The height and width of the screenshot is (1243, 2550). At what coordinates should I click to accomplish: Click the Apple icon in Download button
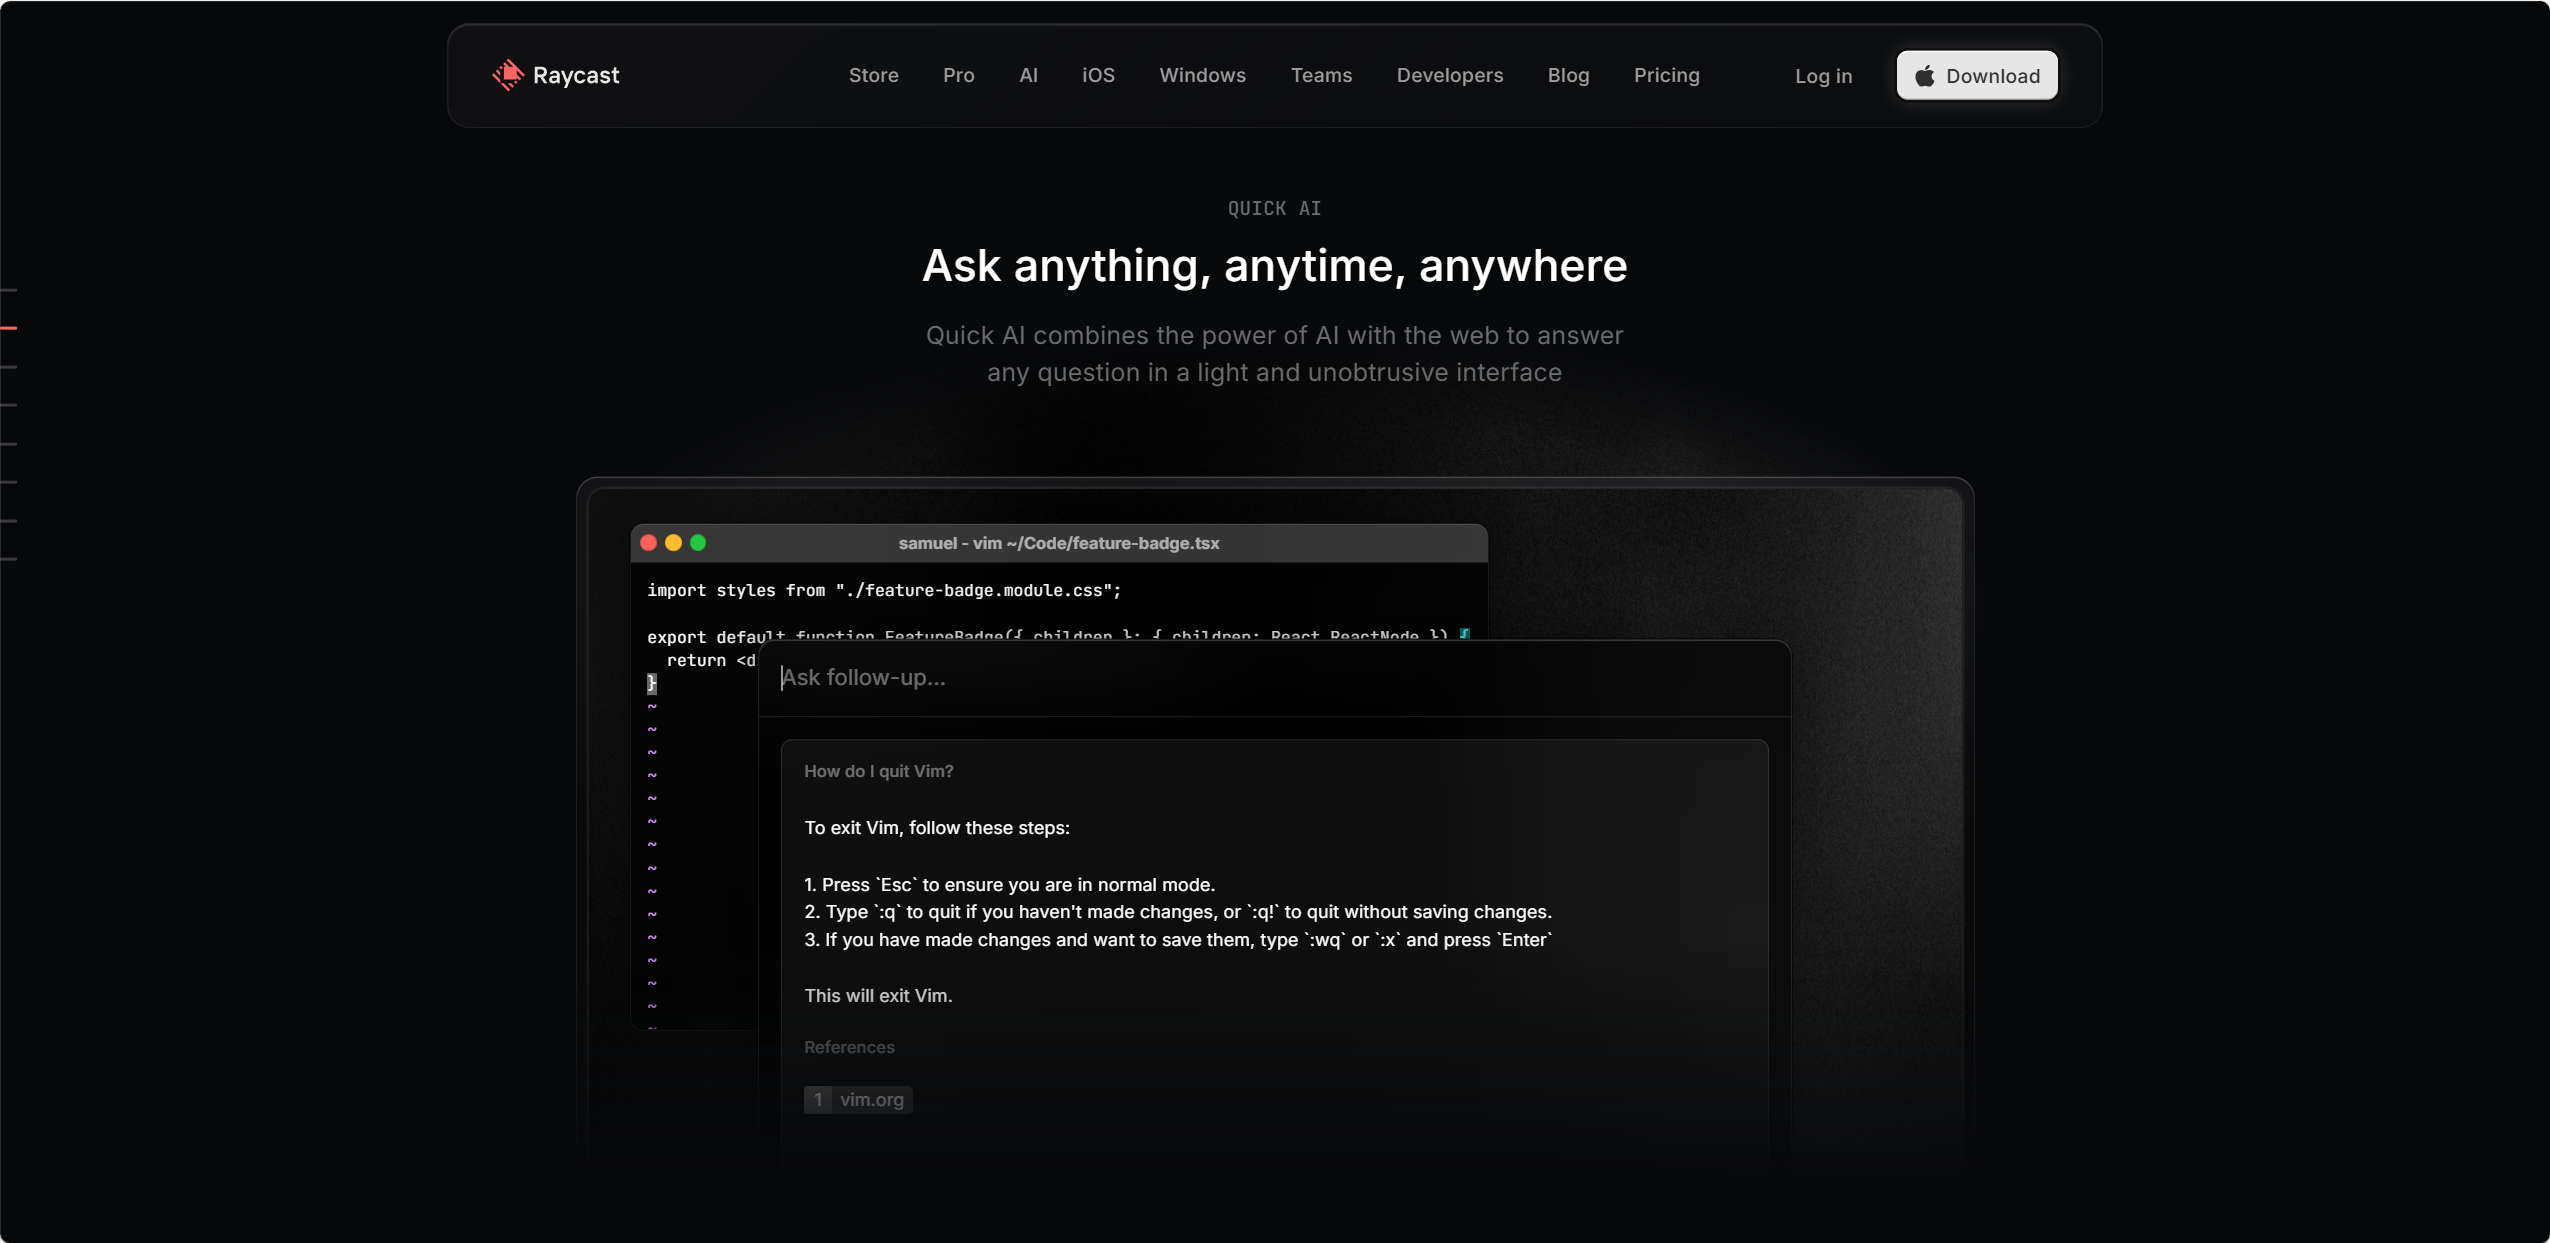1924,76
